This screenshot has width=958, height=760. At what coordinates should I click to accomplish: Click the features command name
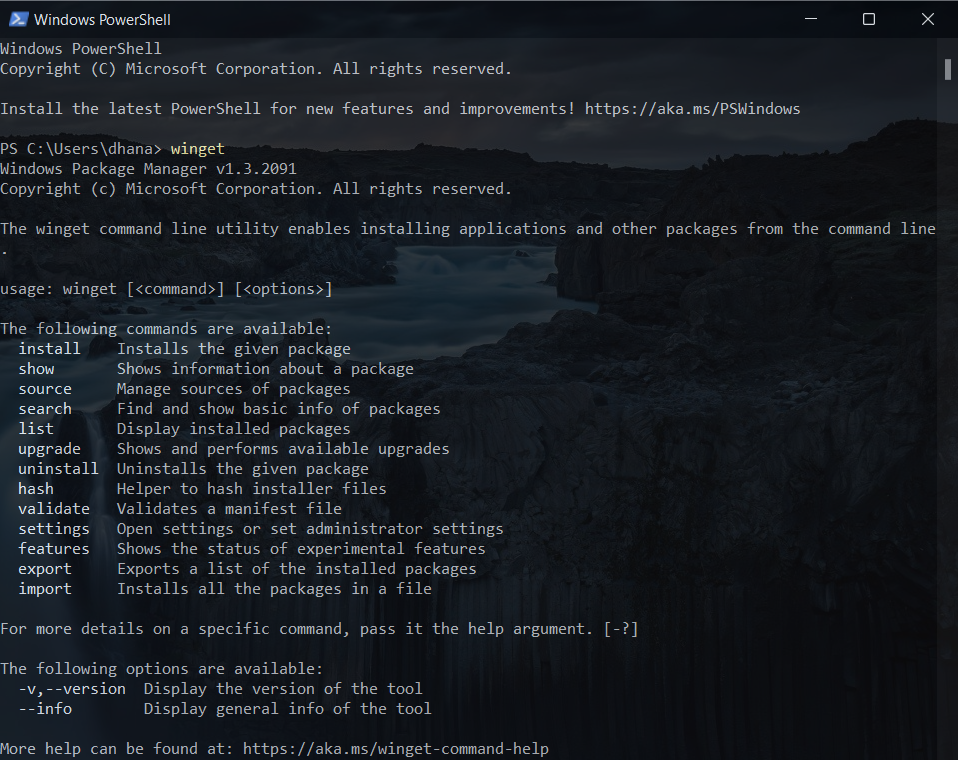[54, 549]
